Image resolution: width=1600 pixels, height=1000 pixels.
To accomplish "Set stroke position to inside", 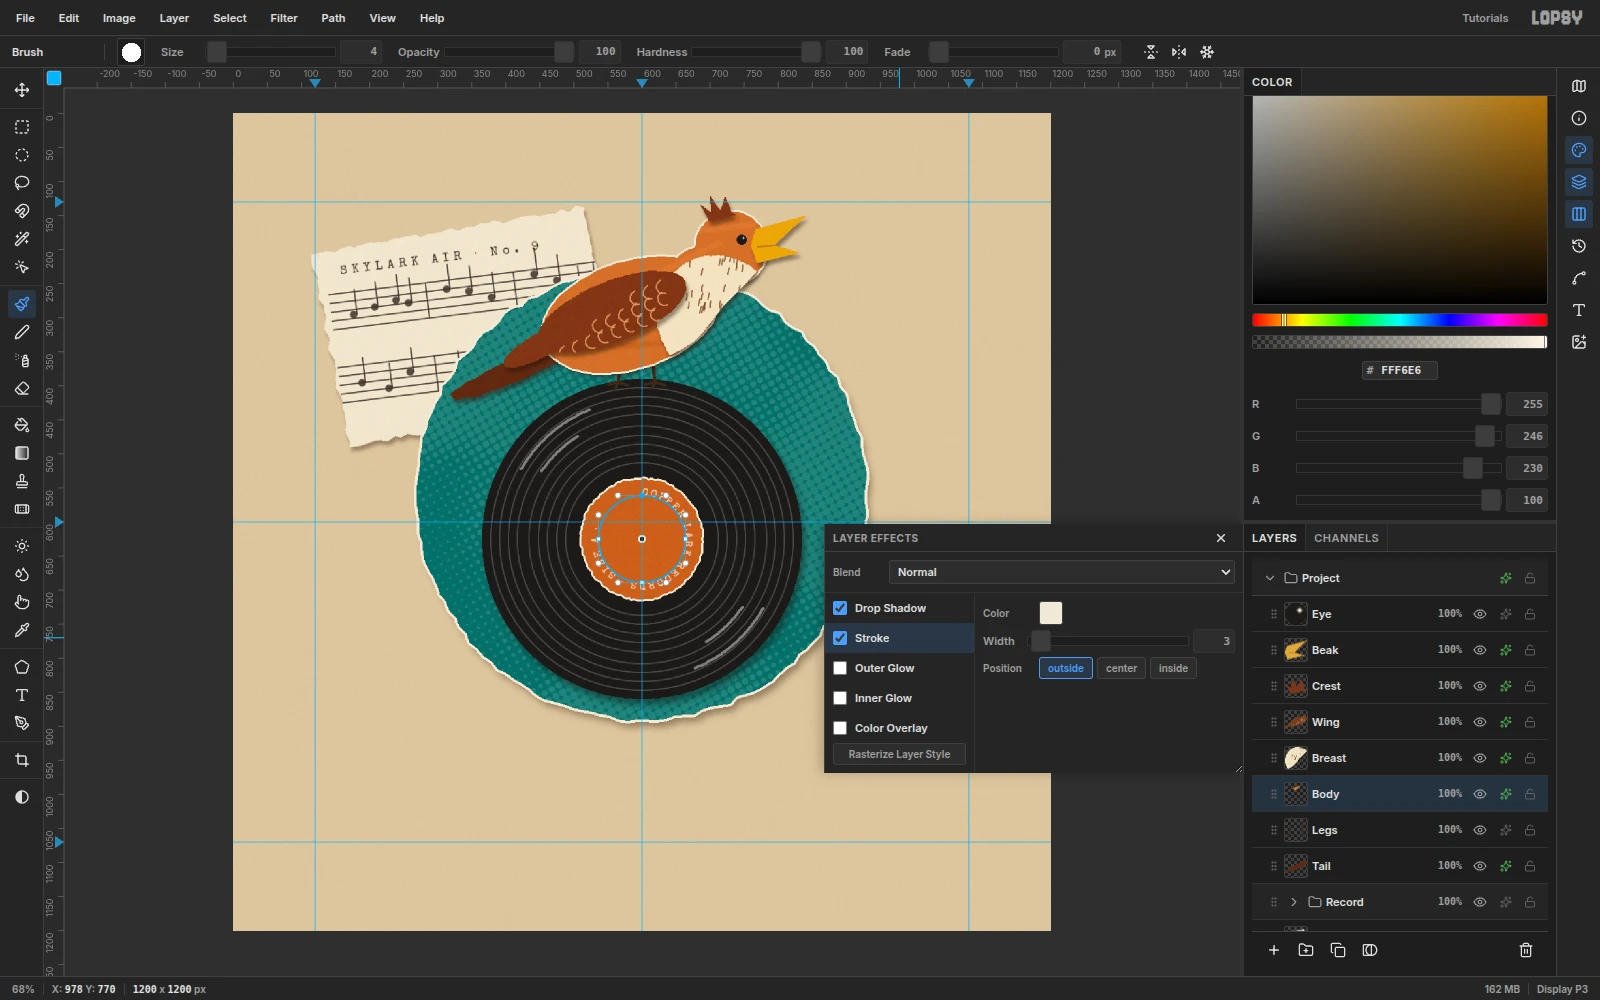I will coord(1173,668).
